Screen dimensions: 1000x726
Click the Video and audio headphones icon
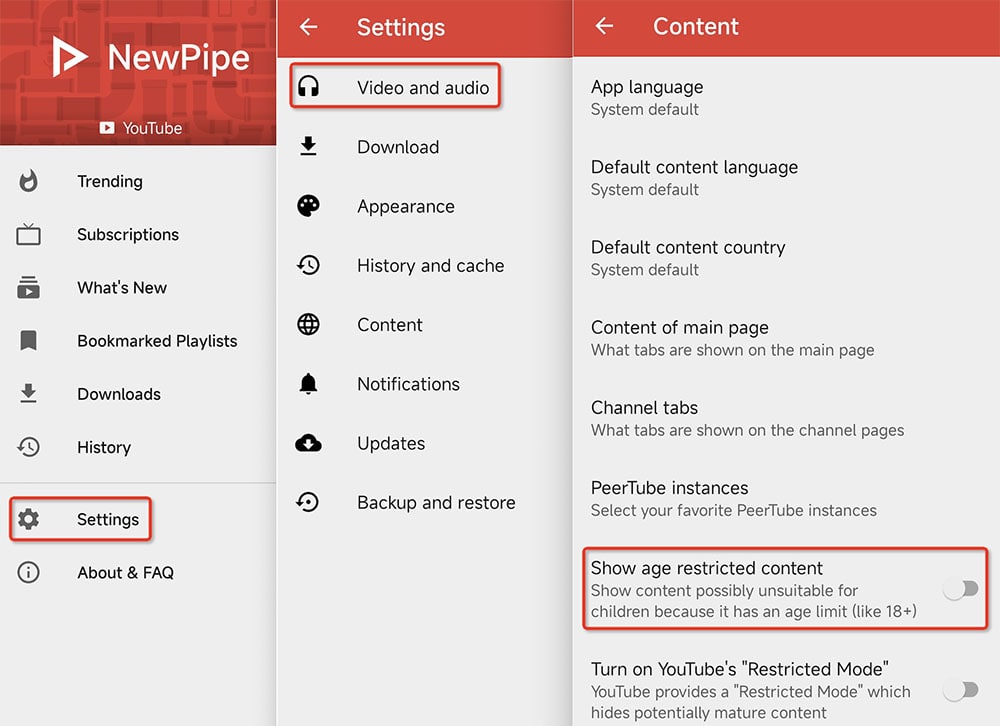click(309, 87)
